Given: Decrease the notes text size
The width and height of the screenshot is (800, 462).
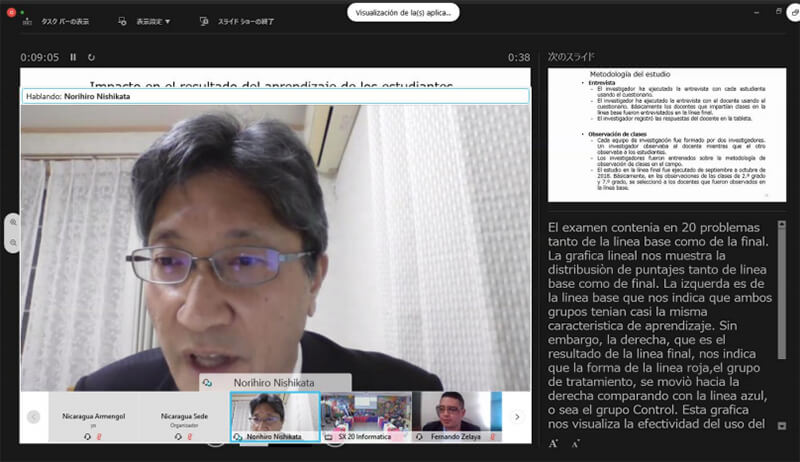Looking at the screenshot, I should pos(576,444).
